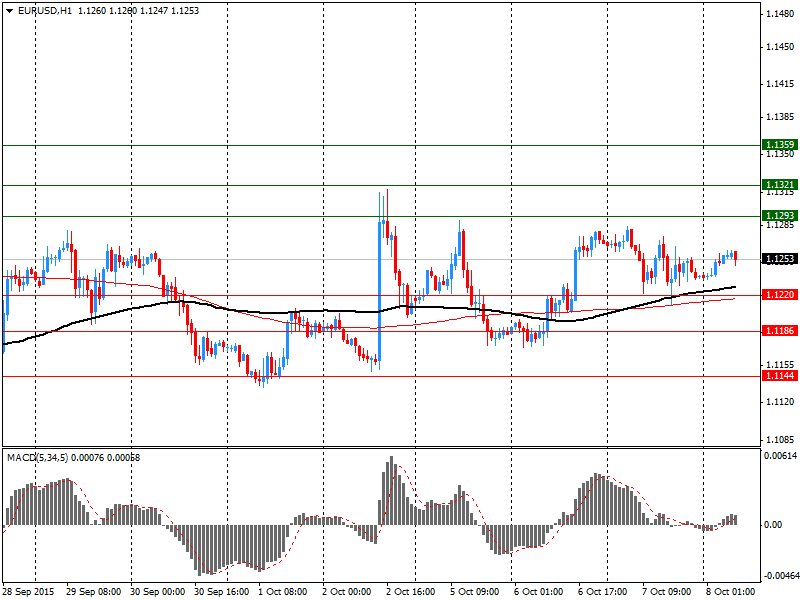Select the 1.1293 green resistance level label
The height and width of the screenshot is (600, 800).
click(780, 216)
